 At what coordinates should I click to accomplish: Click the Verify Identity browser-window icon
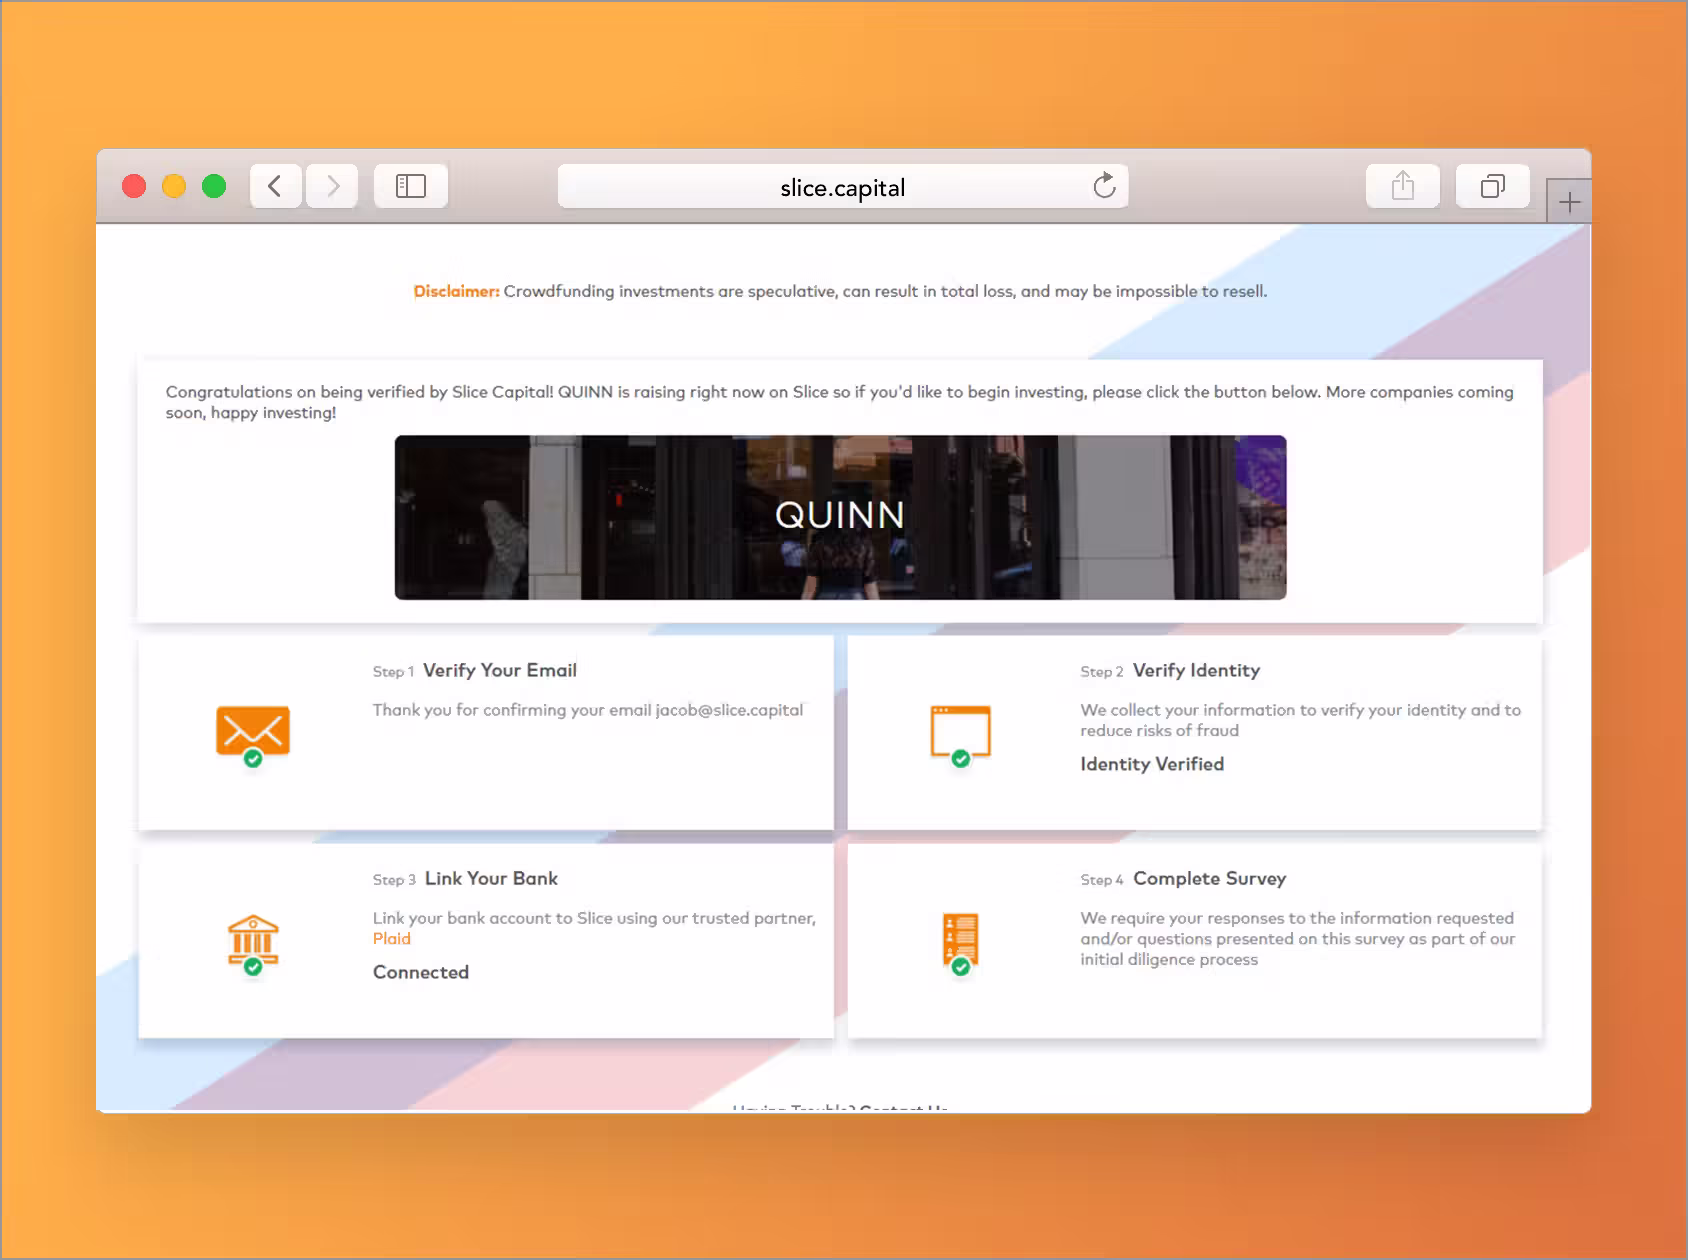click(x=961, y=730)
